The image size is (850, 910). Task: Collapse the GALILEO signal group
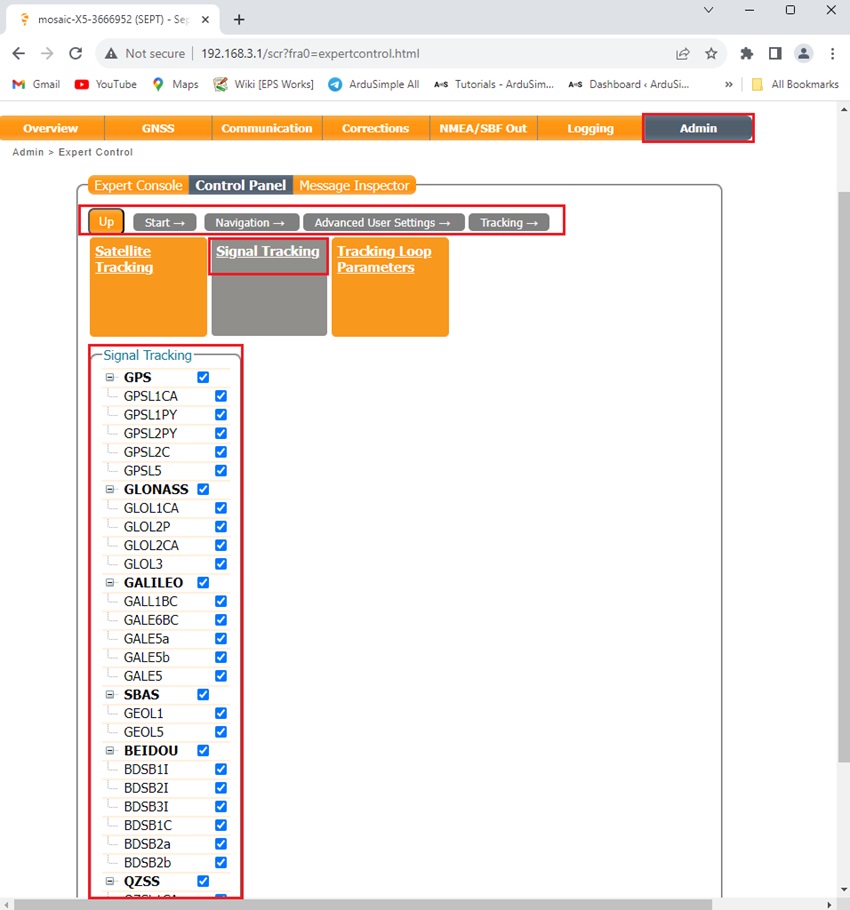click(x=110, y=583)
